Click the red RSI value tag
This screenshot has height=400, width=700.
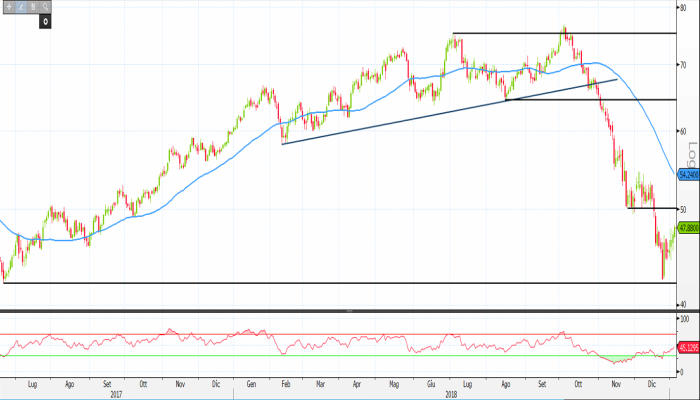tap(687, 347)
